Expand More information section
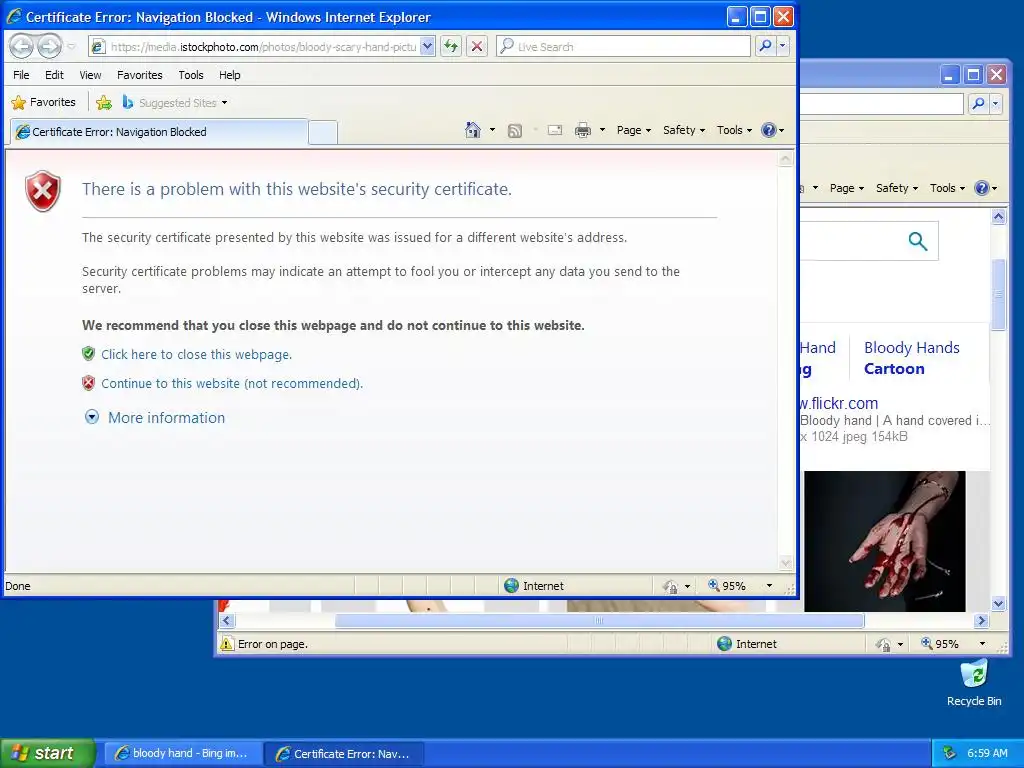Viewport: 1024px width, 768px height. (155, 418)
